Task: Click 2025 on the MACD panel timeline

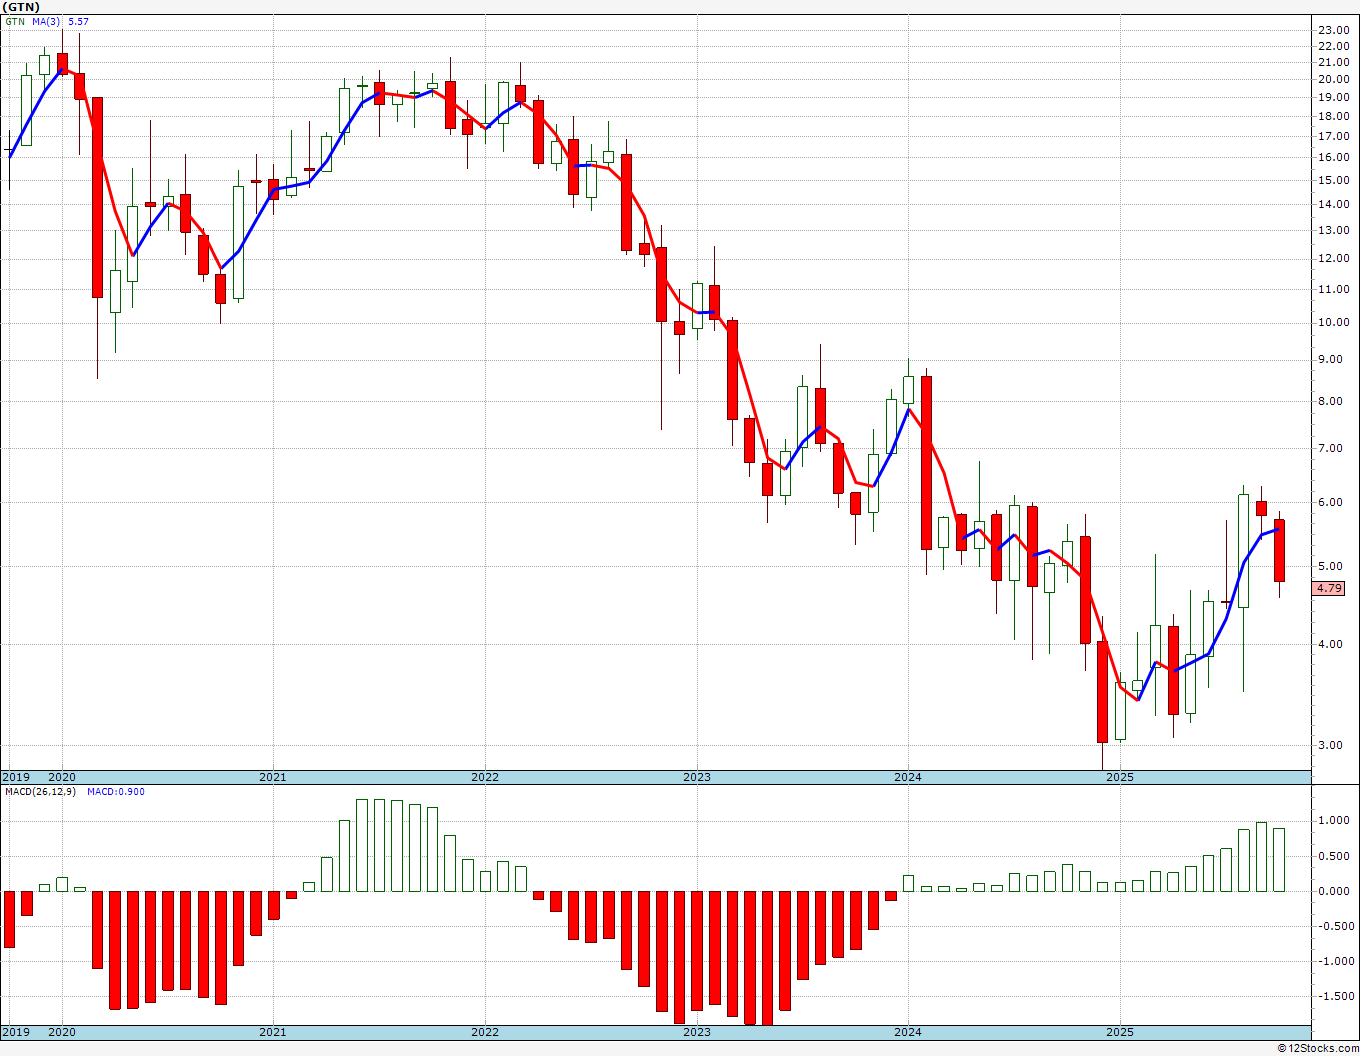Action: 1120,1033
